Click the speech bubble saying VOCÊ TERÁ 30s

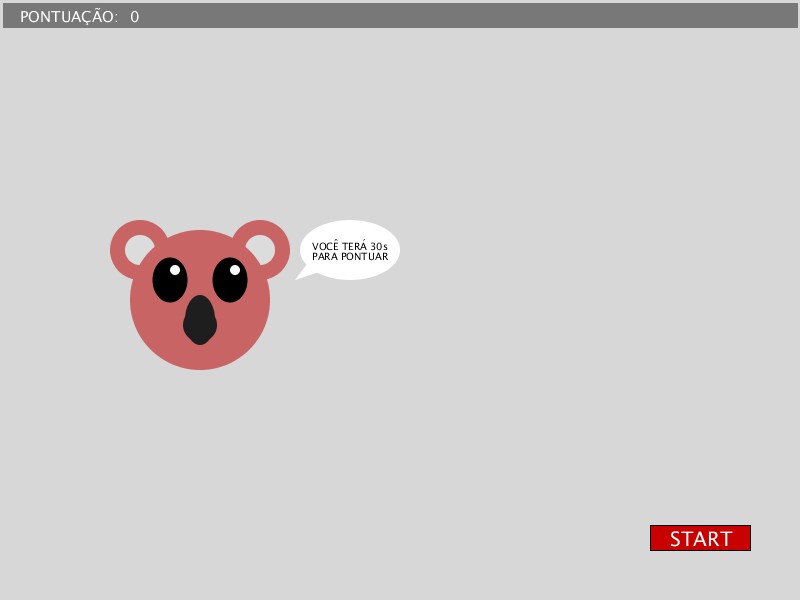pos(348,250)
